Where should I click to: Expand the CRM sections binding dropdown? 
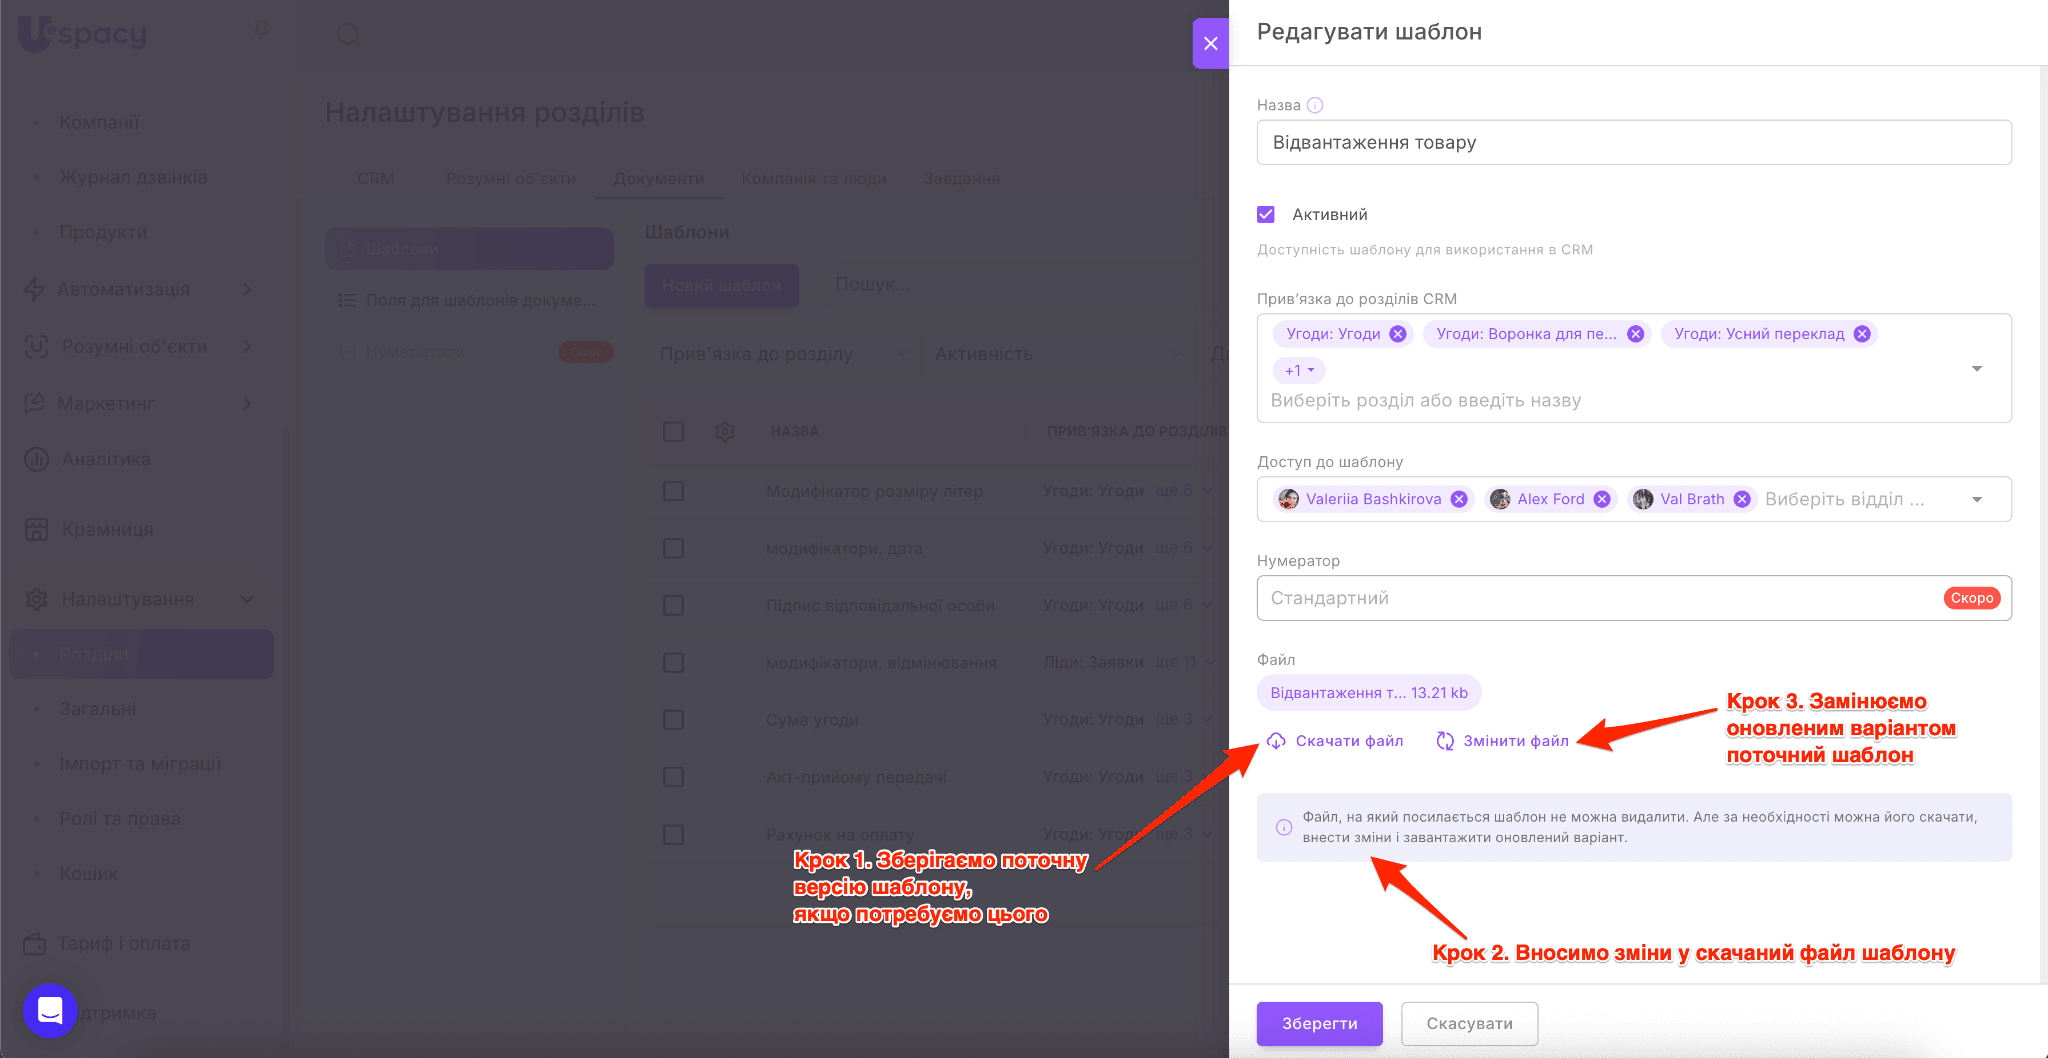pyautogui.click(x=1976, y=369)
